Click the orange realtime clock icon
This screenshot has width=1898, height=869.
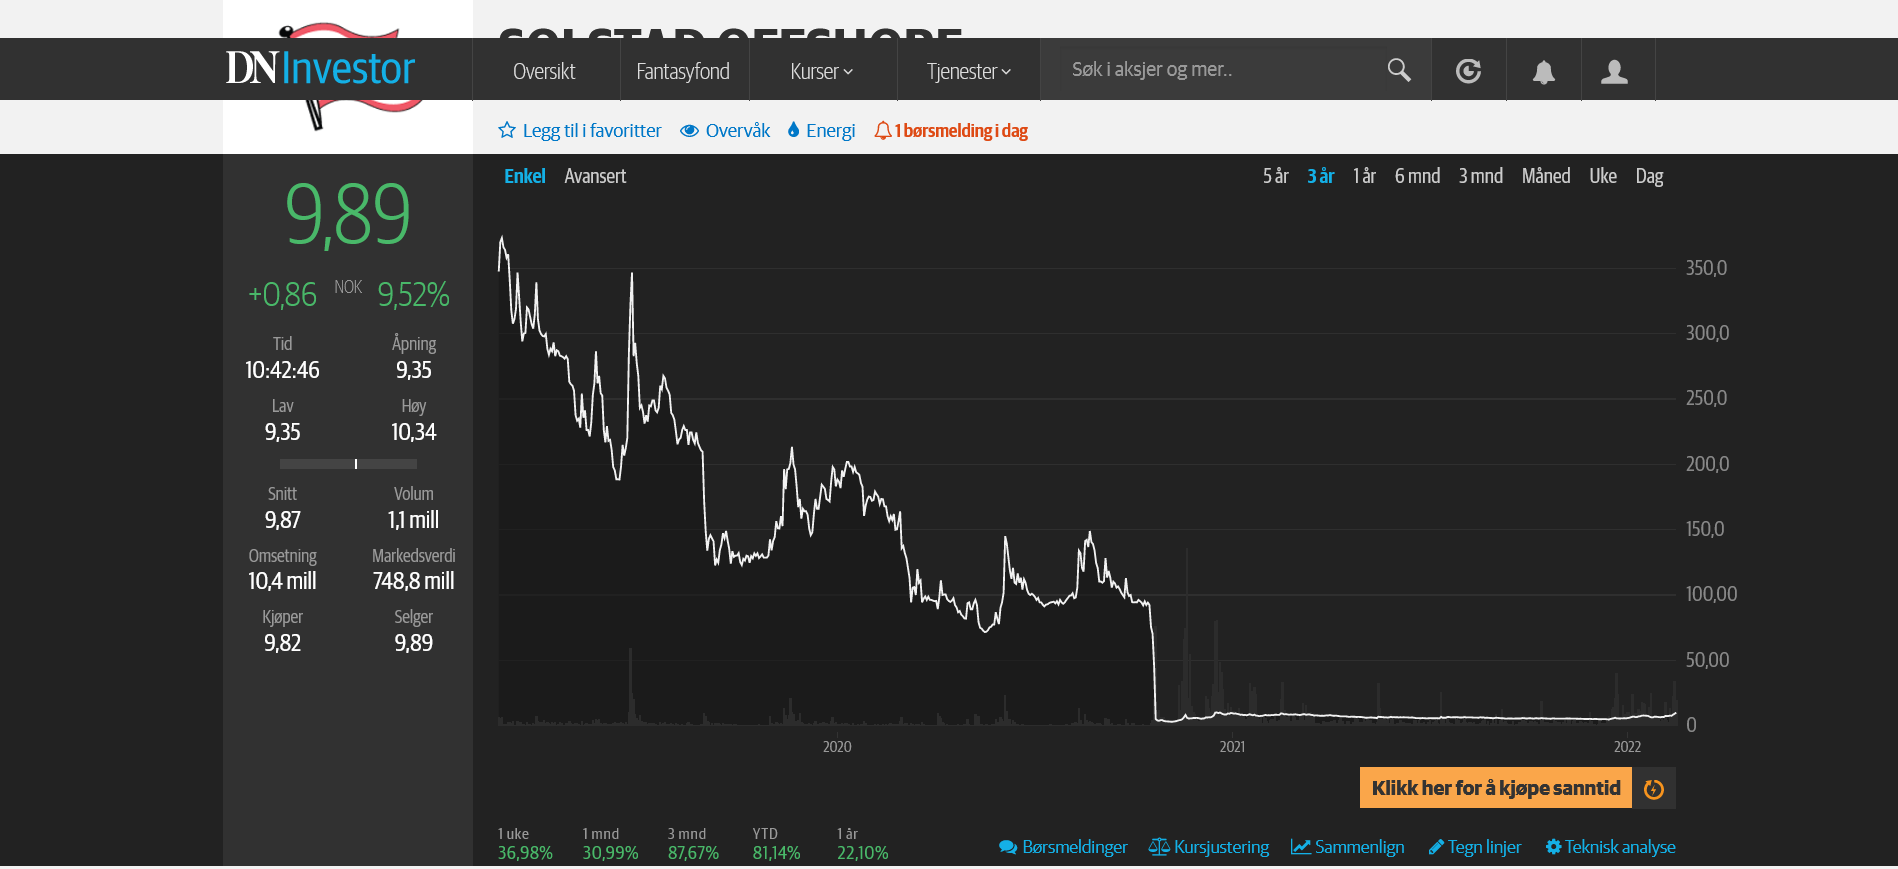(x=1654, y=788)
